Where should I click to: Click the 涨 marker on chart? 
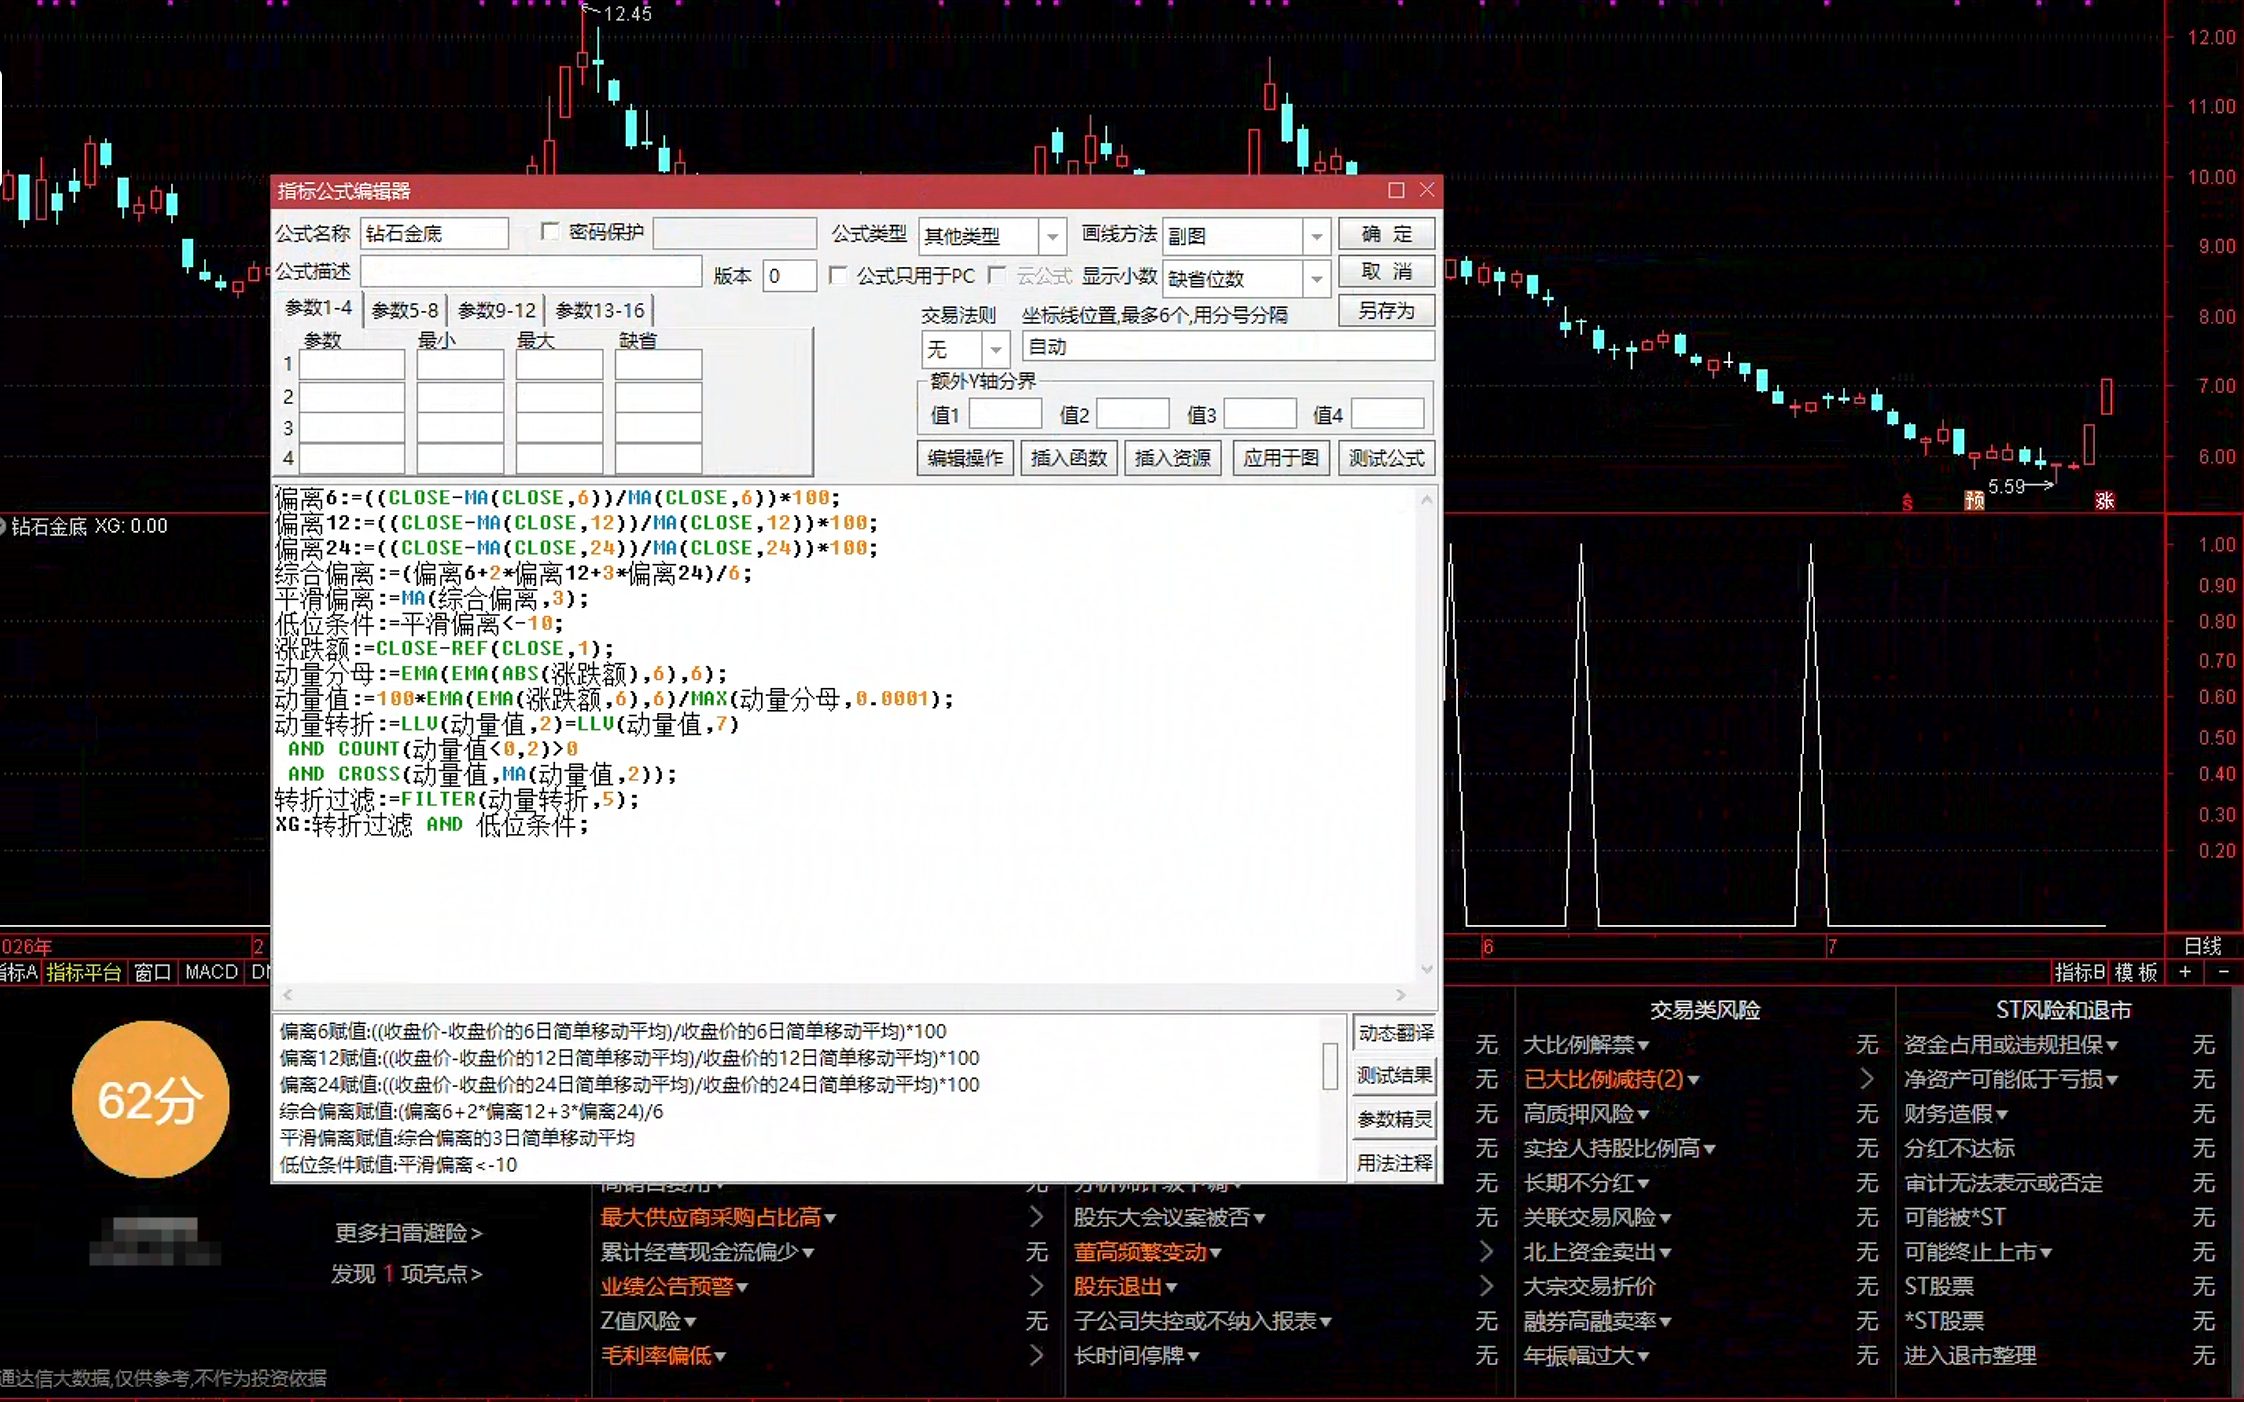tap(2105, 500)
